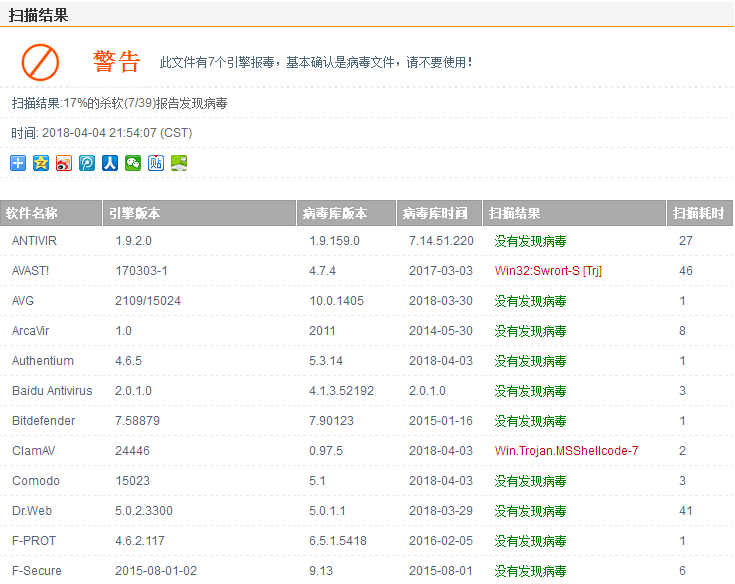Select the Bitdefender software name
This screenshot has height=584, width=735.
pos(44,421)
